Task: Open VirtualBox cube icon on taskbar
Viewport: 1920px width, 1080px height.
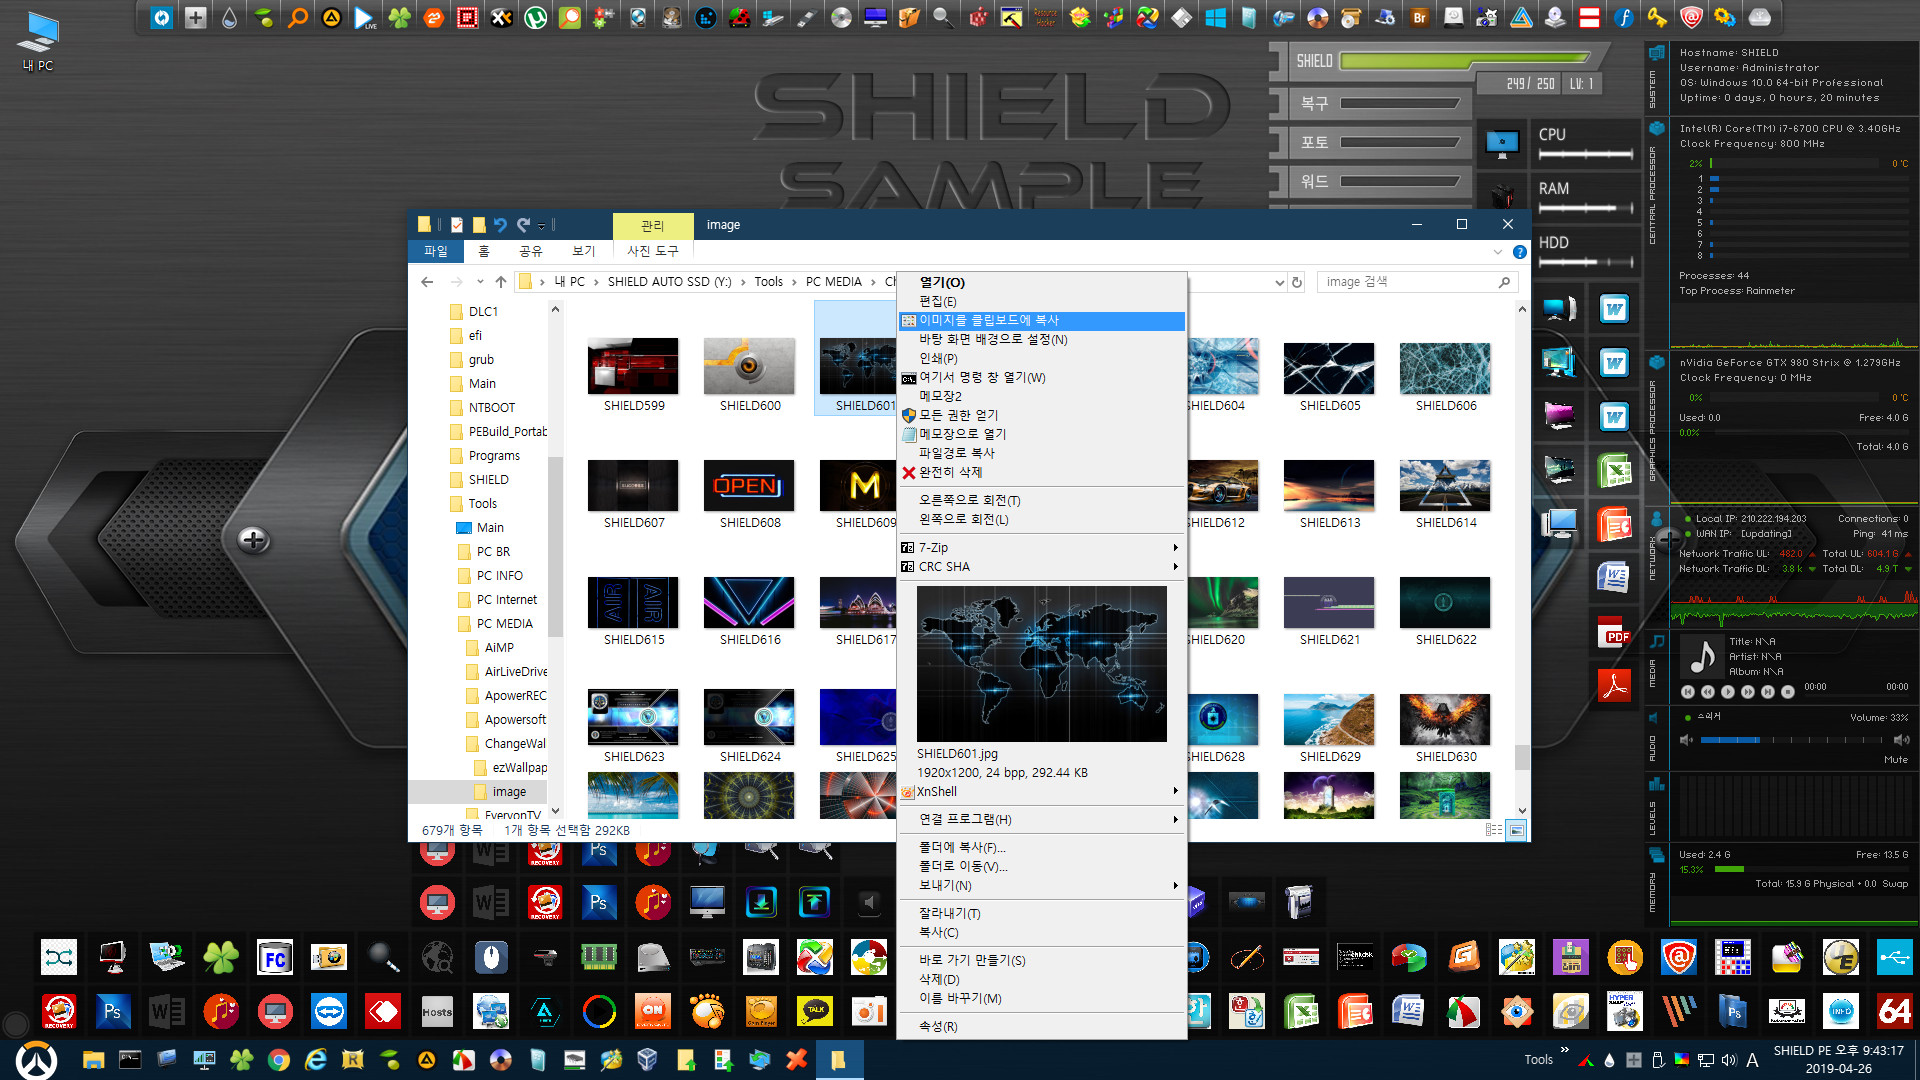Action: 648,1060
